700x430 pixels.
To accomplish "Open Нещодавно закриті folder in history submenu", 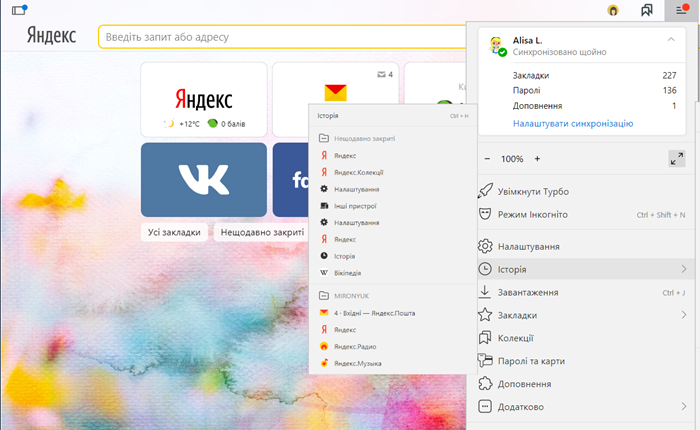I will click(393, 138).
